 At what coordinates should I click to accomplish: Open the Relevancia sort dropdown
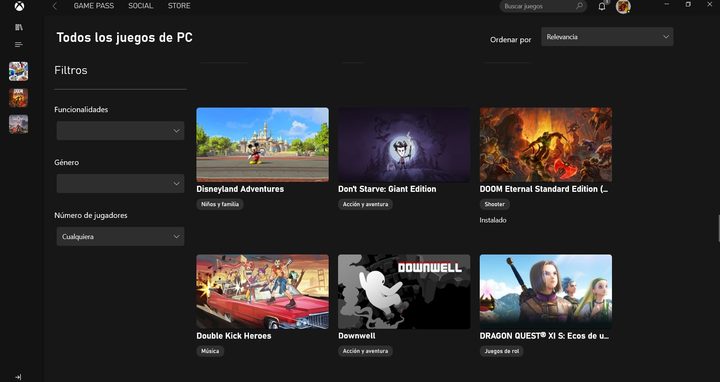pyautogui.click(x=607, y=37)
